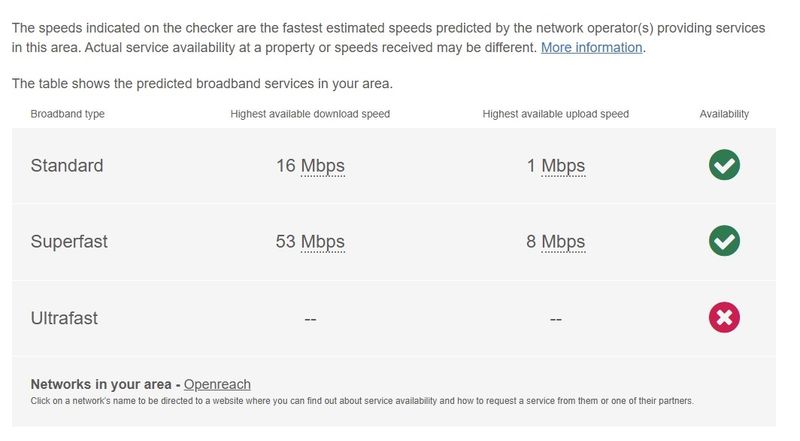Screen dimensions: 800x441
Task: Select the Superfast broadband type label
Action: (x=69, y=241)
